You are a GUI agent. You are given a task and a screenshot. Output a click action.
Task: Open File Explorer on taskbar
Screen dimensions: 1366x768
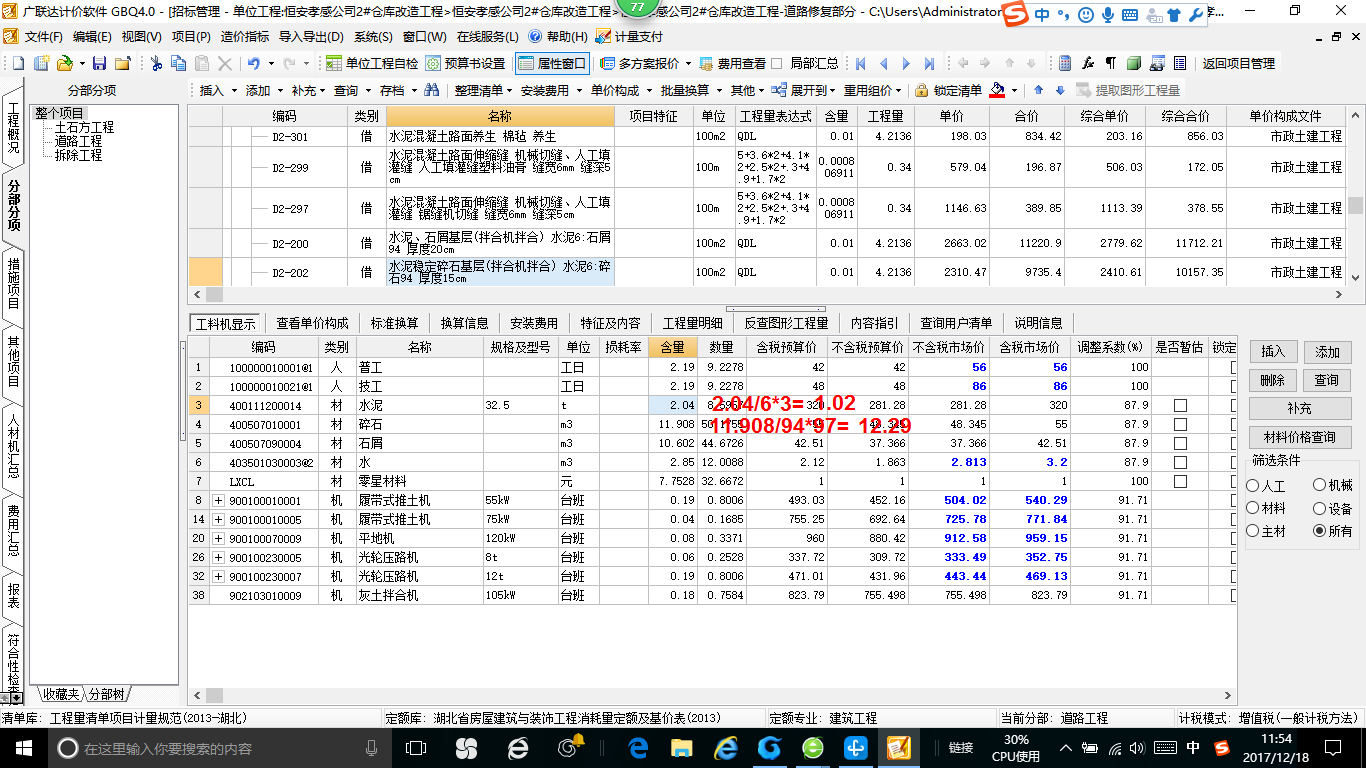[681, 747]
